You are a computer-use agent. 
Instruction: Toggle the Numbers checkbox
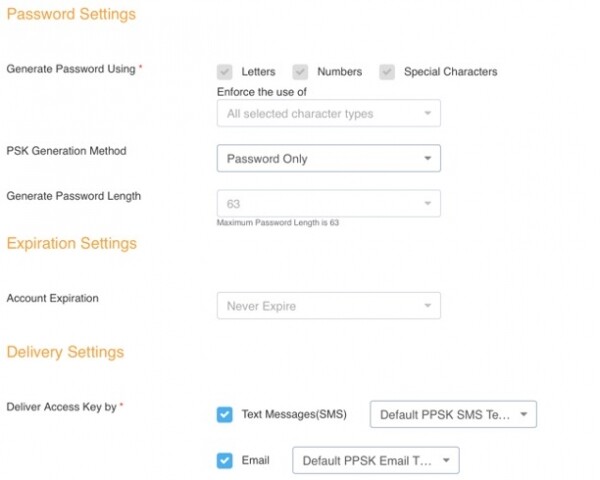pos(300,72)
